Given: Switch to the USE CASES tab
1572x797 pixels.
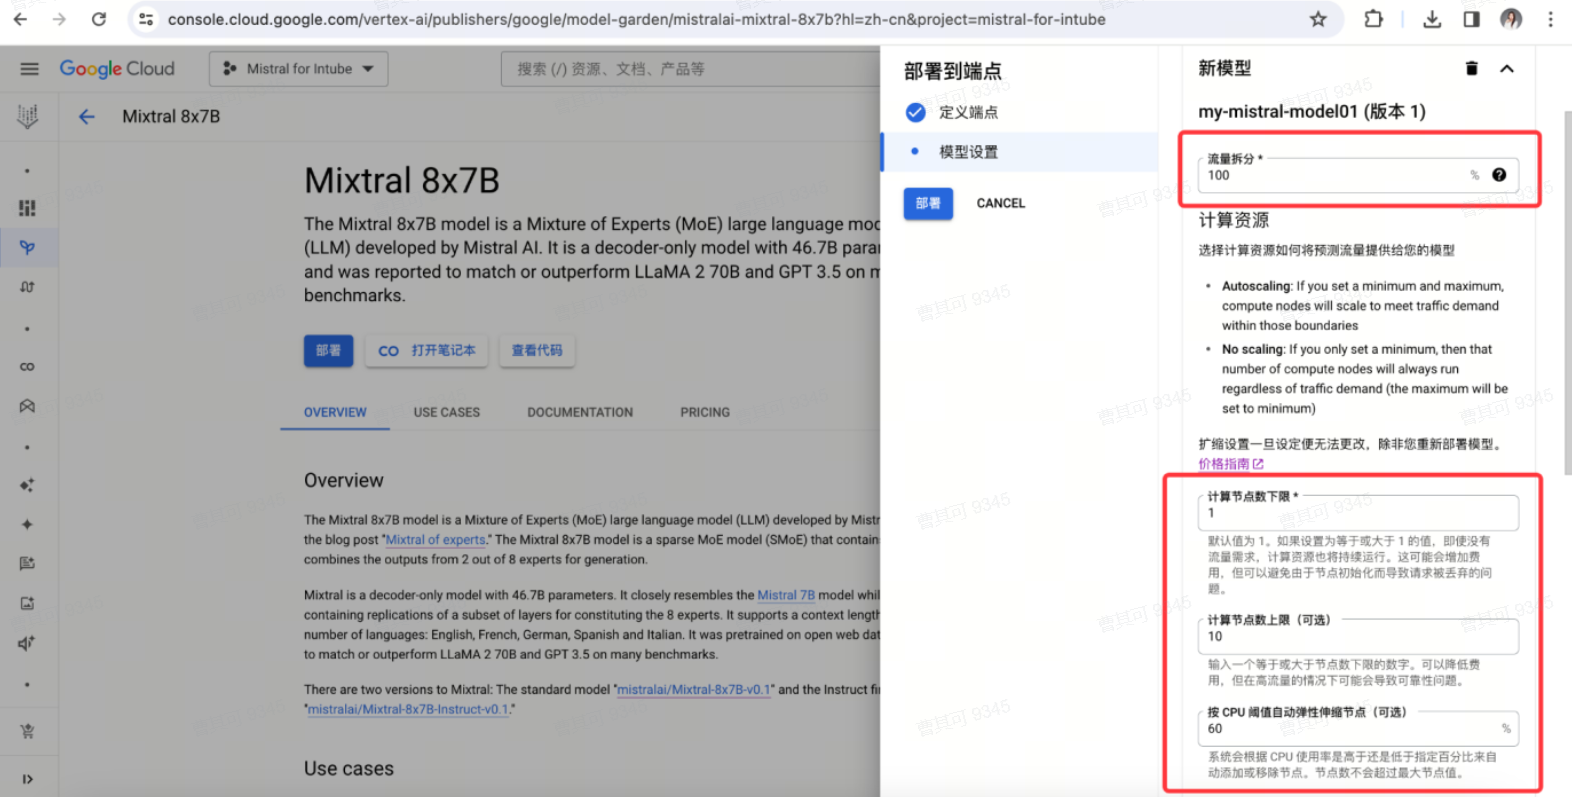Looking at the screenshot, I should point(446,412).
